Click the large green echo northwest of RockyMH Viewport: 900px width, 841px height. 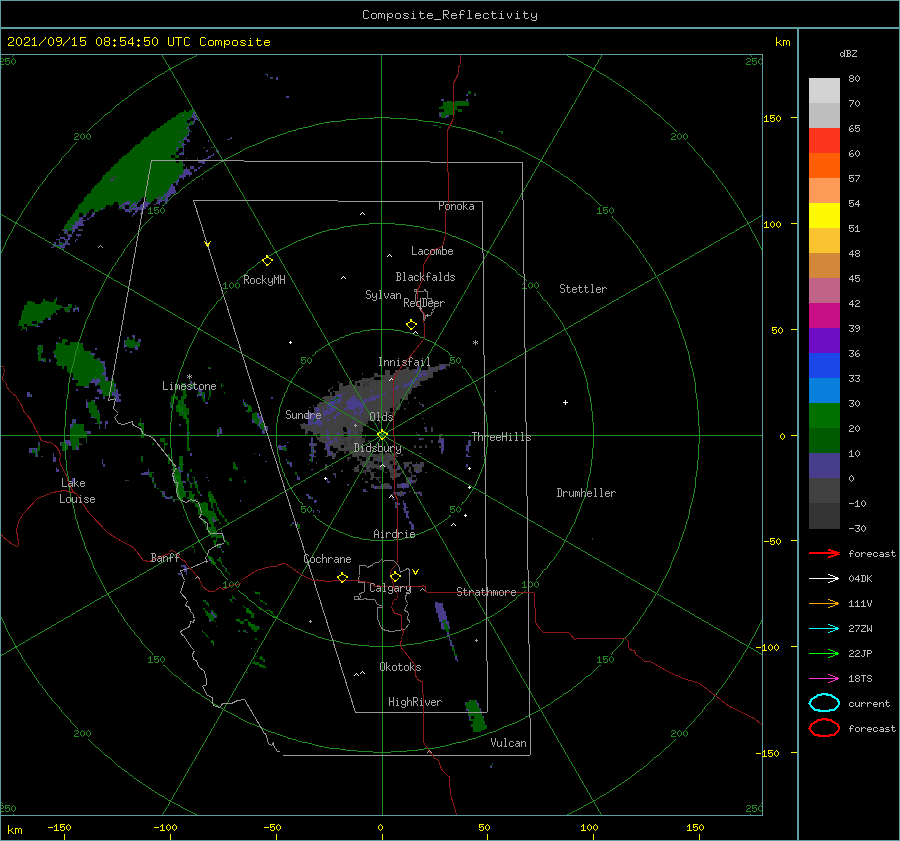pyautogui.click(x=133, y=172)
